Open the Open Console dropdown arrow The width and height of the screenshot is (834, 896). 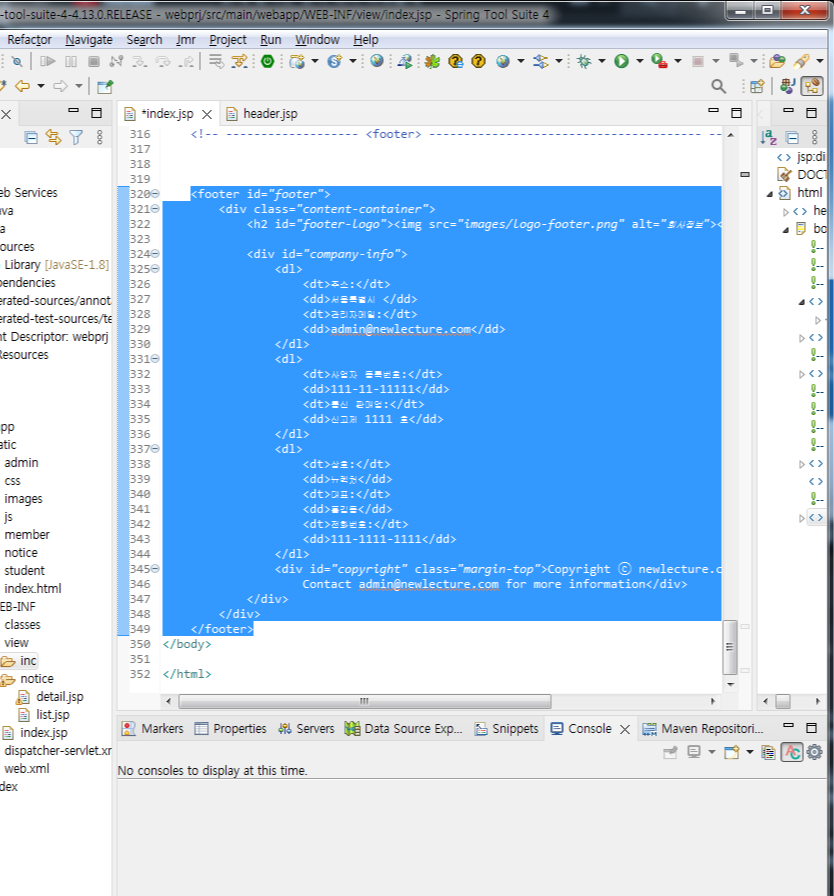[x=749, y=752]
